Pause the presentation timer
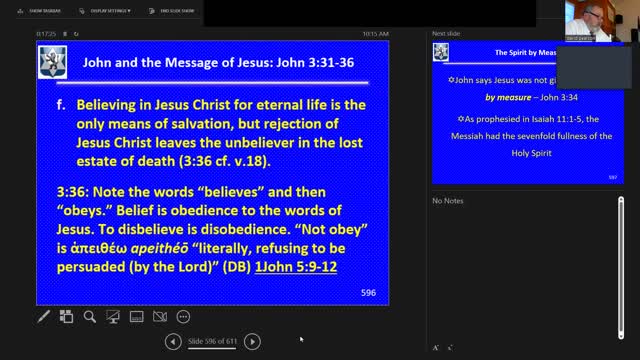Image resolution: width=640 pixels, height=360 pixels. tap(65, 34)
